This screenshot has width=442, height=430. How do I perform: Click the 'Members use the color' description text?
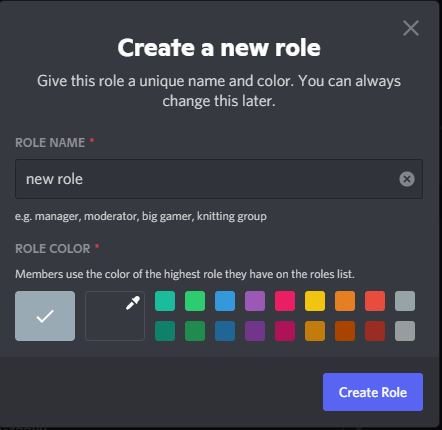185,274
